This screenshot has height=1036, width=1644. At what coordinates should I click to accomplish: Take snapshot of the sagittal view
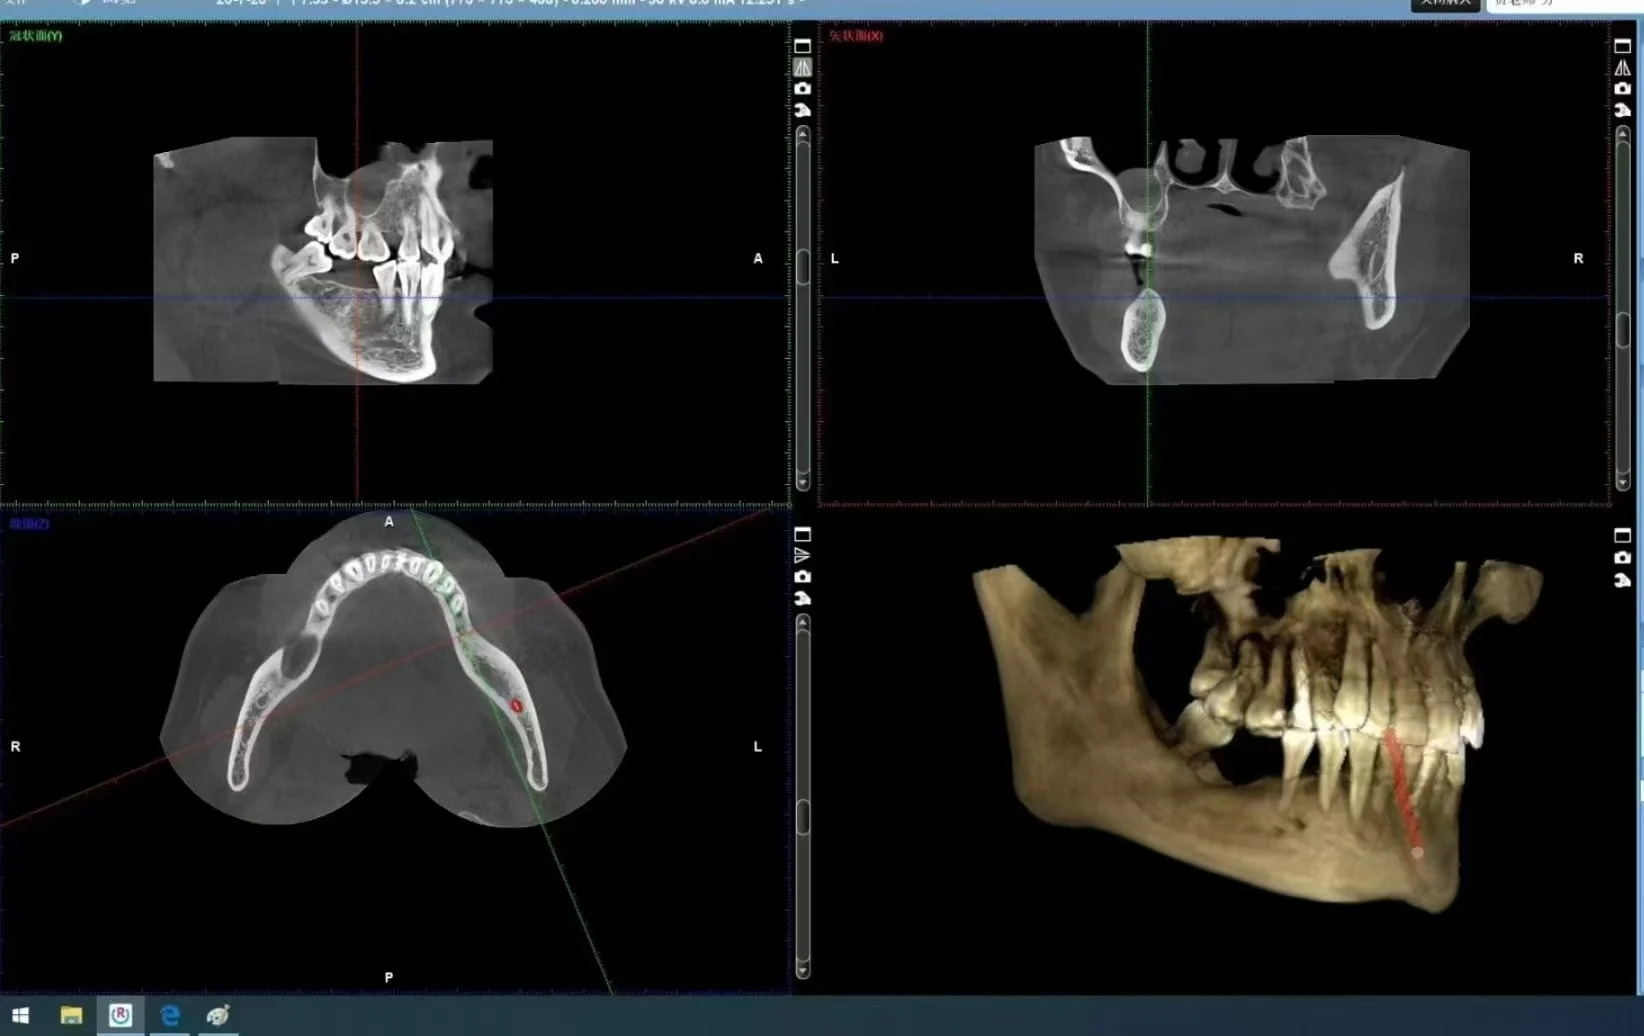click(1622, 89)
